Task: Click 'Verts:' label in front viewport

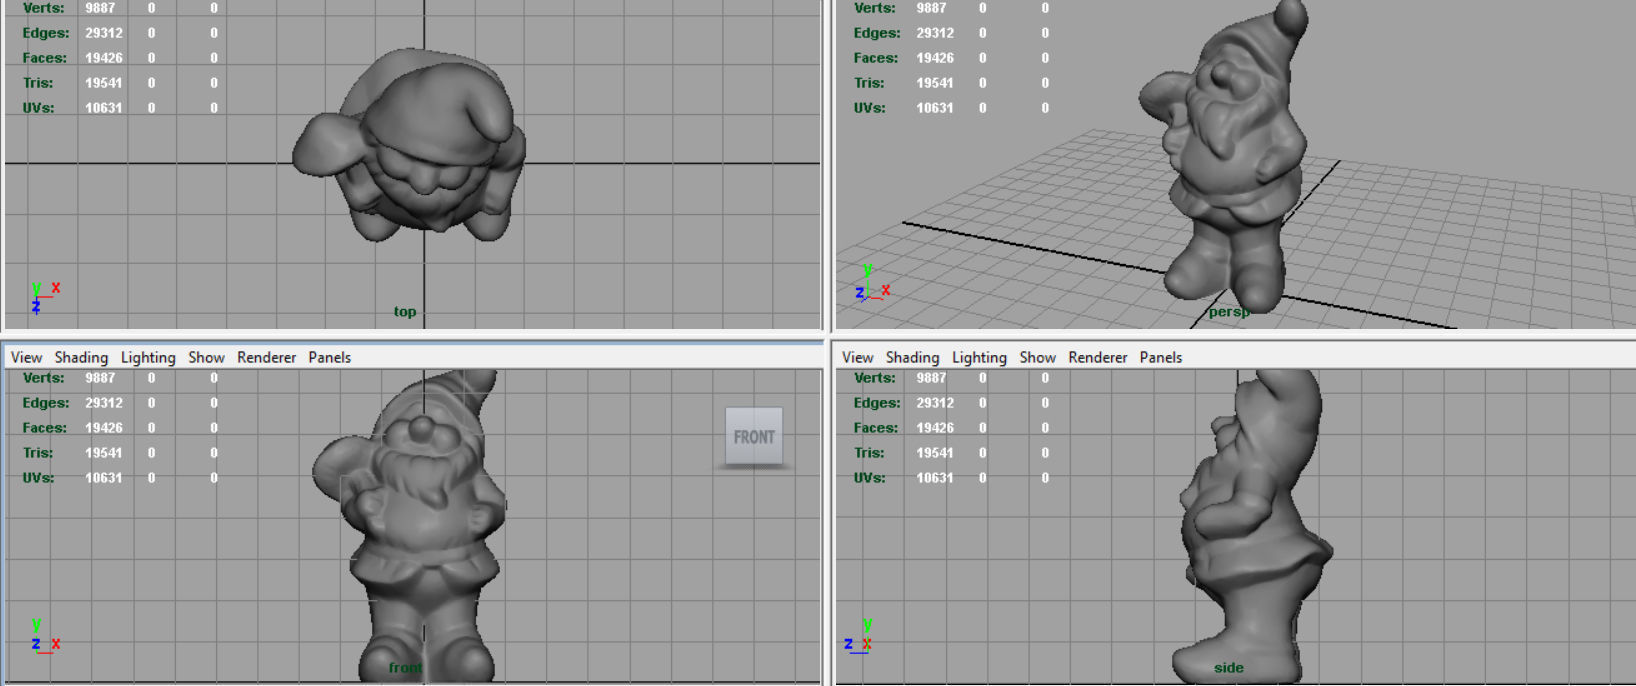Action: 43,378
